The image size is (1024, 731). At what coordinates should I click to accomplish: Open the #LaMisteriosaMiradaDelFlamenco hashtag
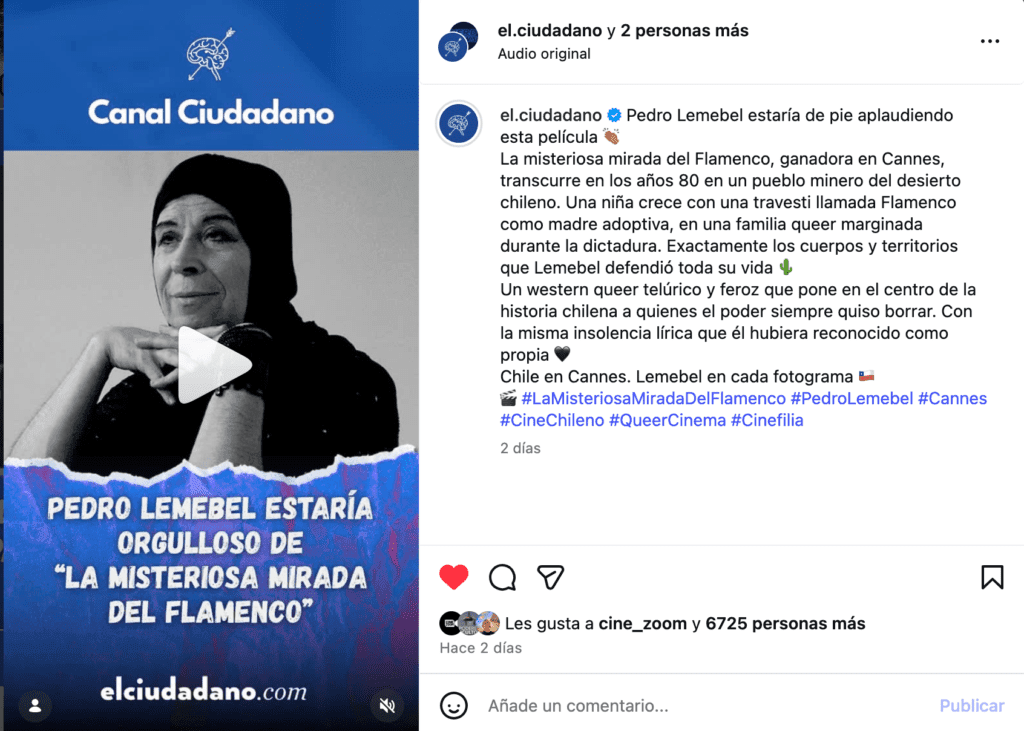tap(653, 398)
